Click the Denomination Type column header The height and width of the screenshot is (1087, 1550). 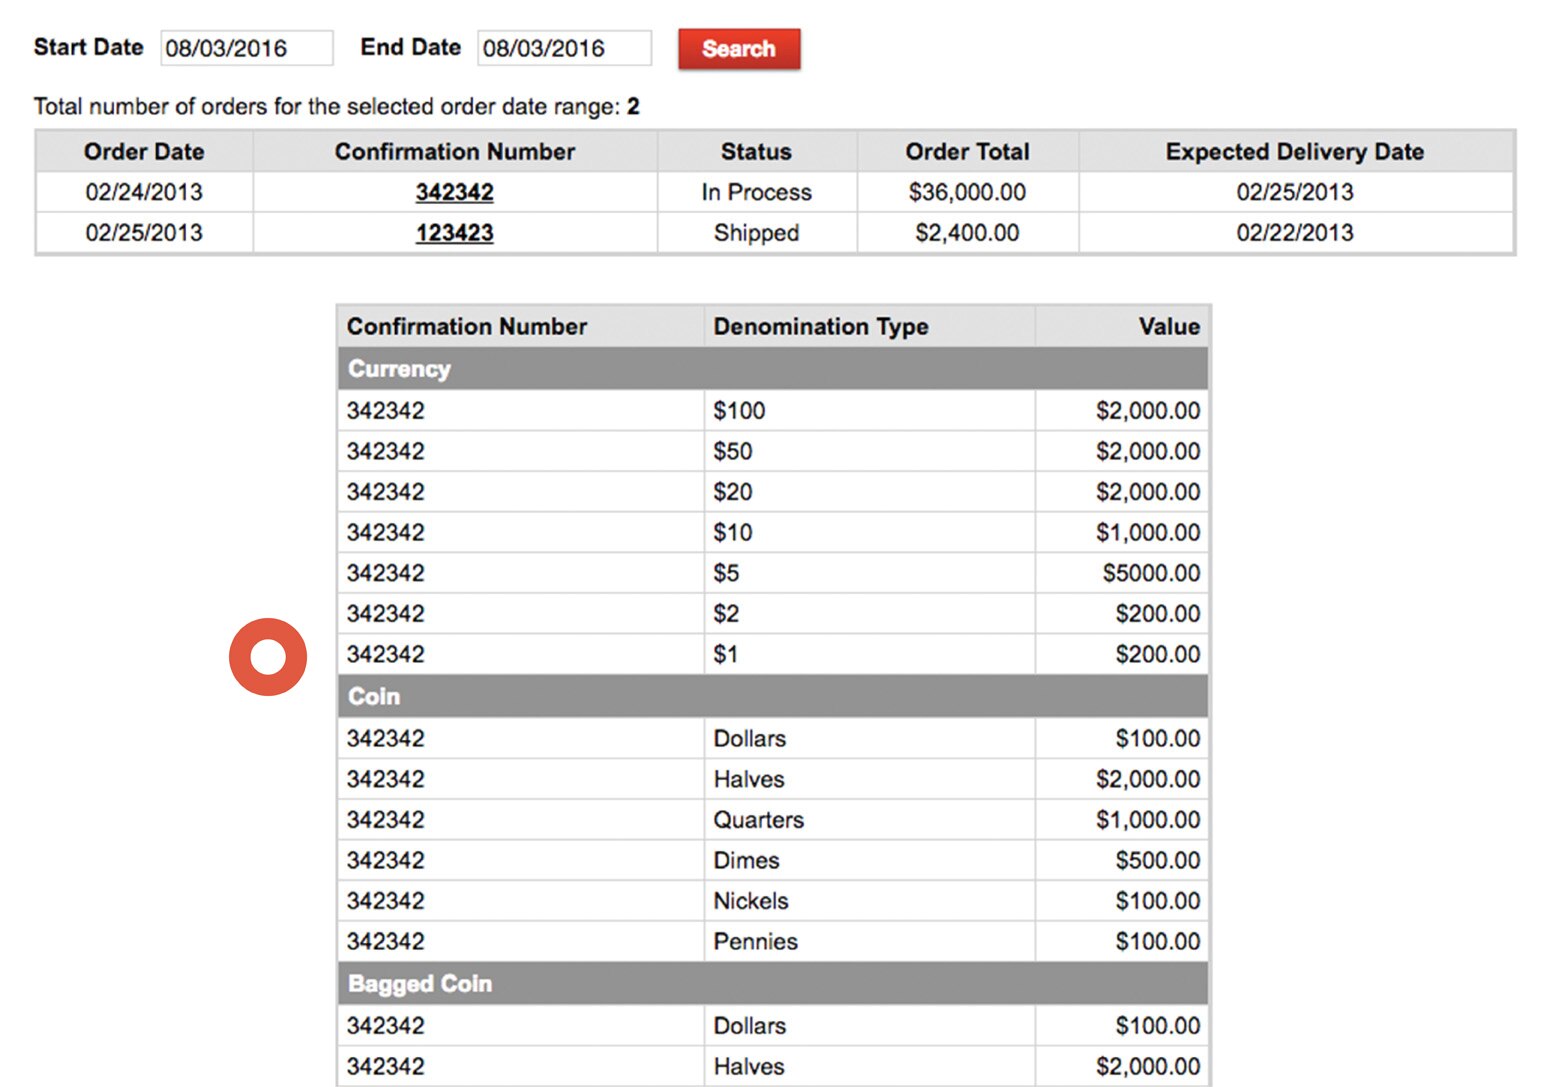(x=821, y=326)
